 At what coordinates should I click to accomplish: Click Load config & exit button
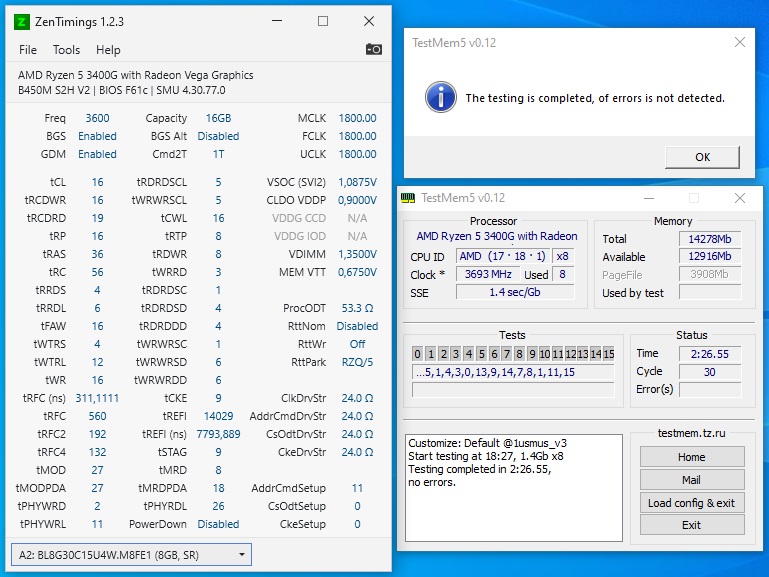(x=692, y=503)
